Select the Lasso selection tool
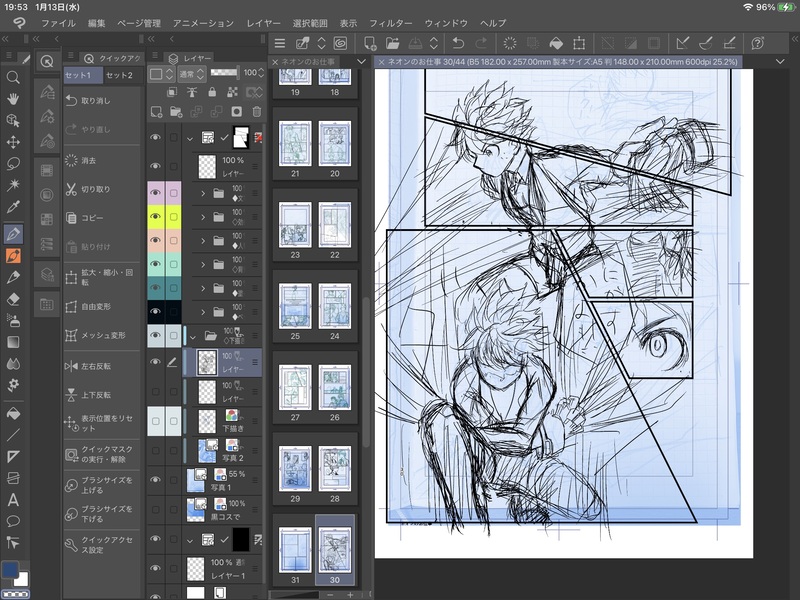 13,164
